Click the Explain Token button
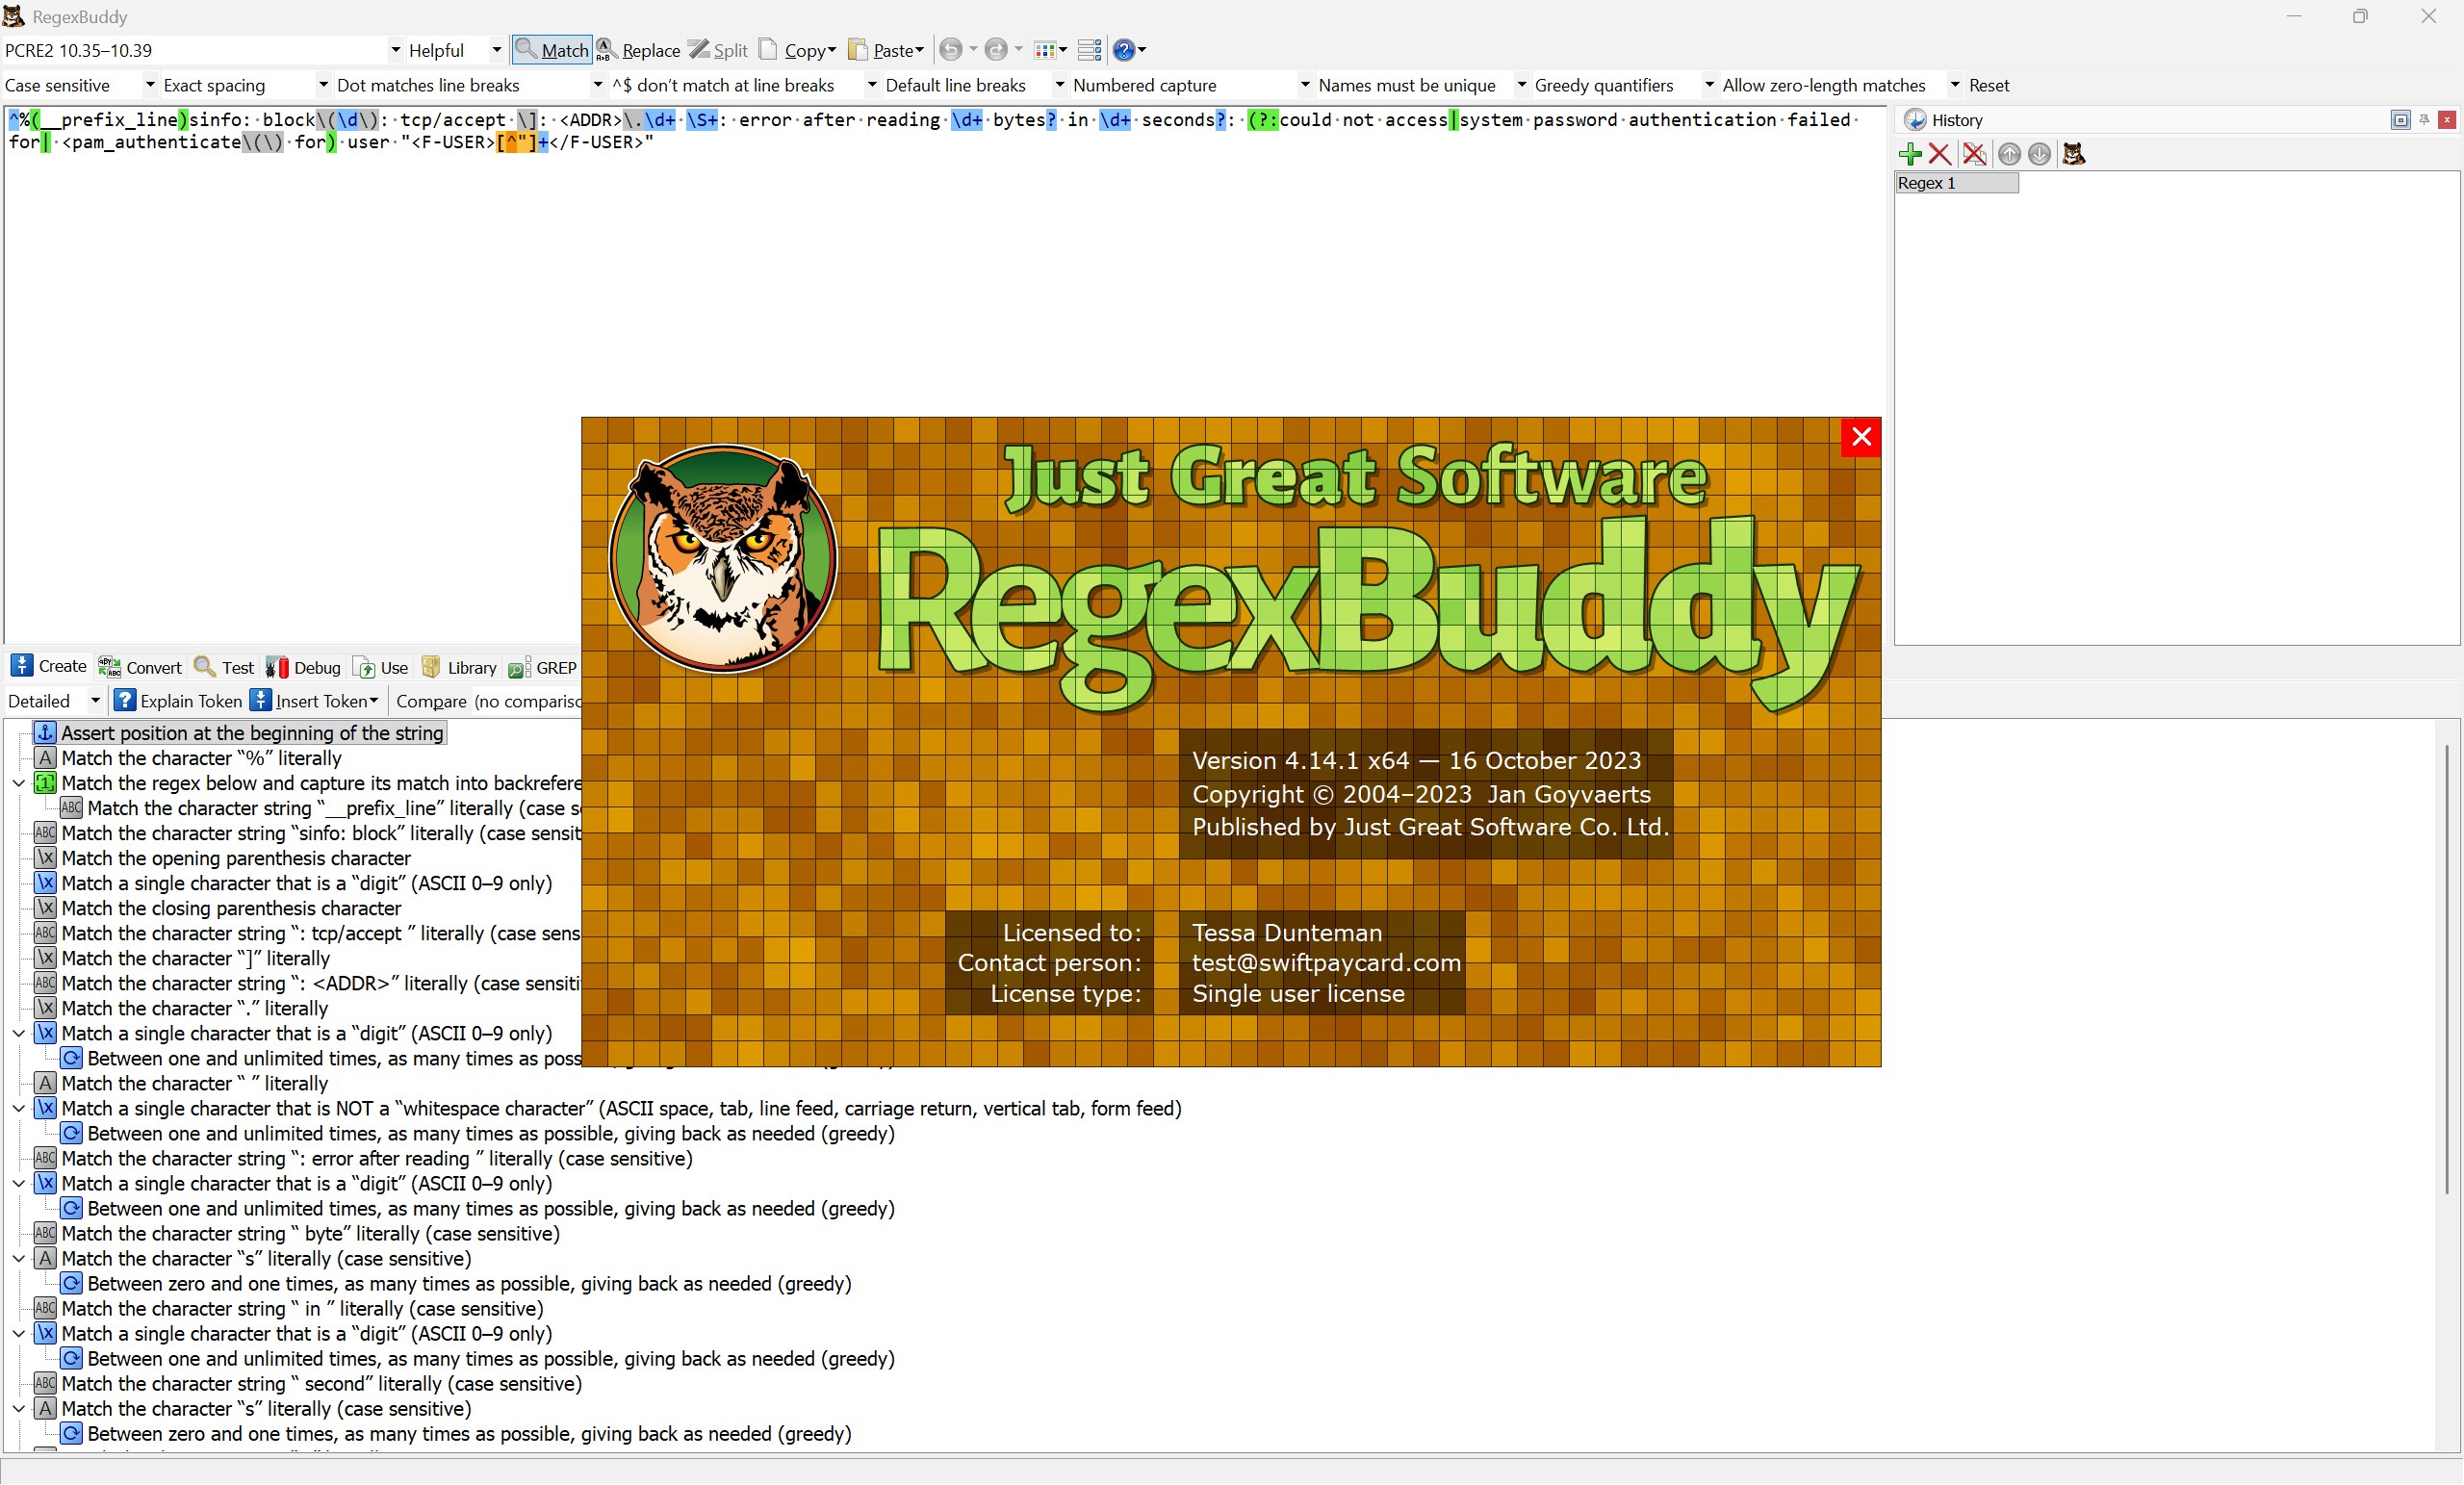Viewport: 2464px width, 1485px height. (x=179, y=701)
